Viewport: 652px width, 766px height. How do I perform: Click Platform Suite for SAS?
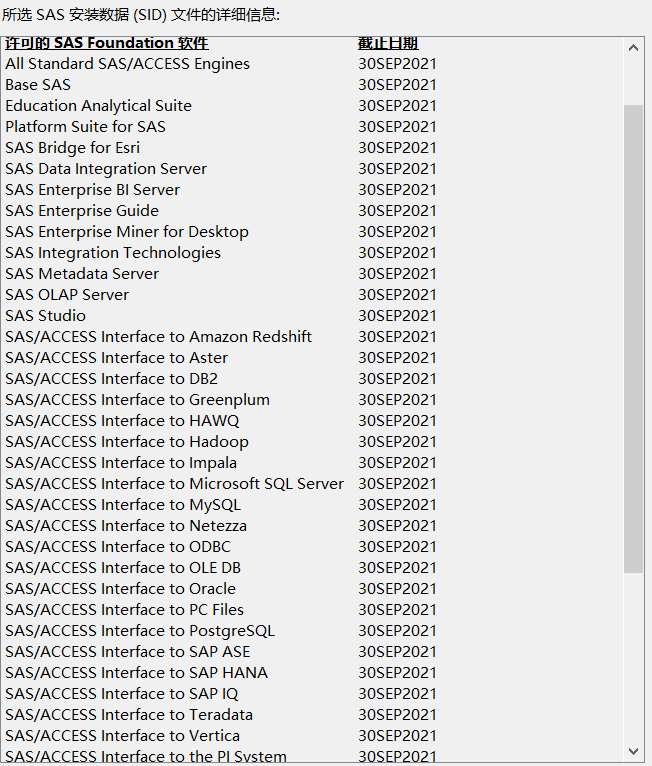[85, 127]
